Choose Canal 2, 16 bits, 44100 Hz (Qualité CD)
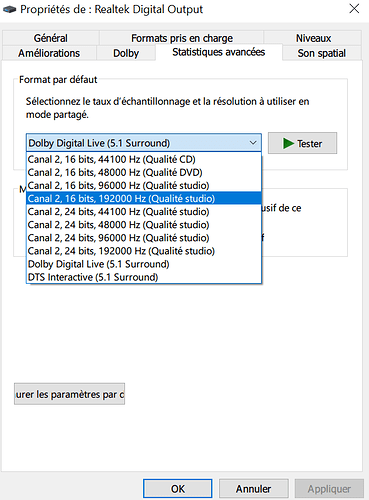The height and width of the screenshot is (500, 369). pyautogui.click(x=144, y=159)
